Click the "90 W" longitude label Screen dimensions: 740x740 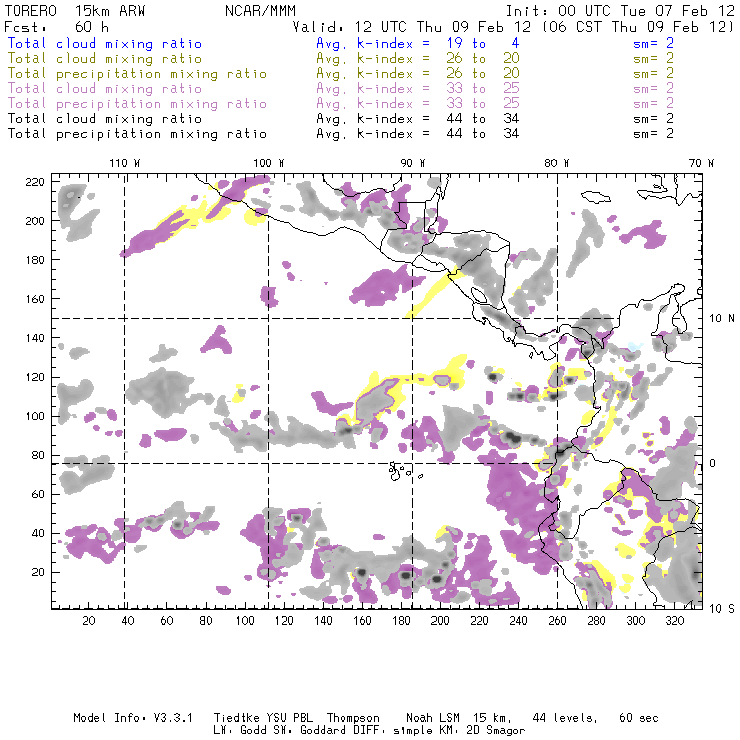pos(412,163)
